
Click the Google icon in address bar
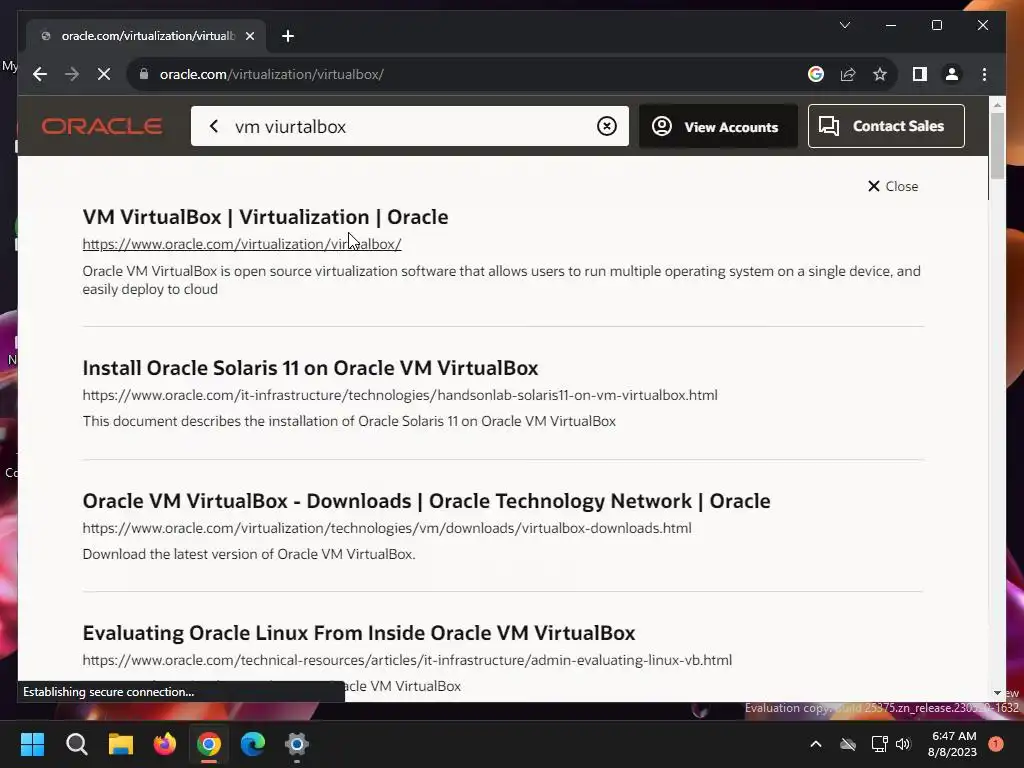pos(816,74)
